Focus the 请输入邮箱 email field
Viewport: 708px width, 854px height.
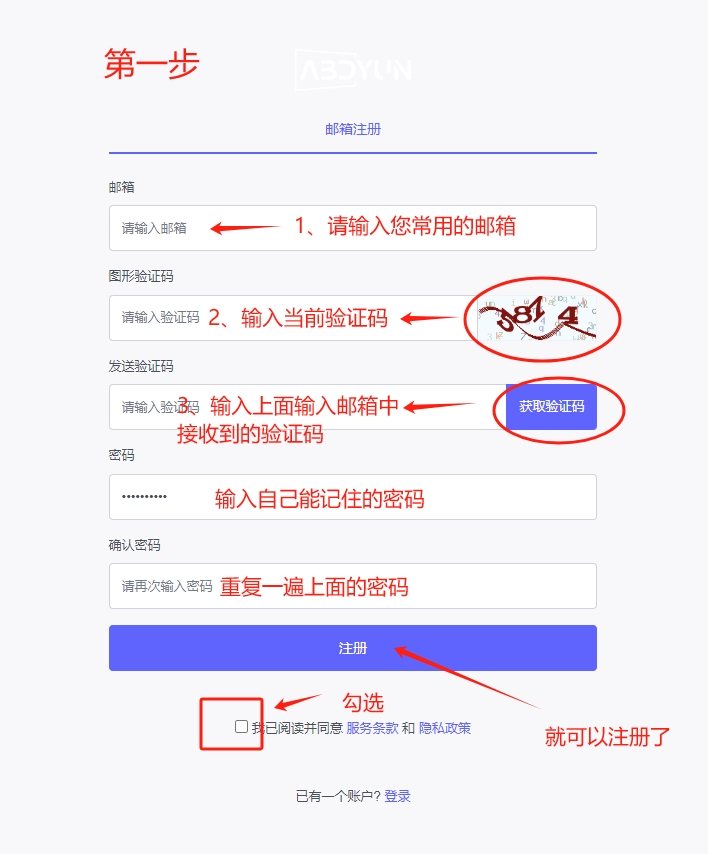pos(353,228)
